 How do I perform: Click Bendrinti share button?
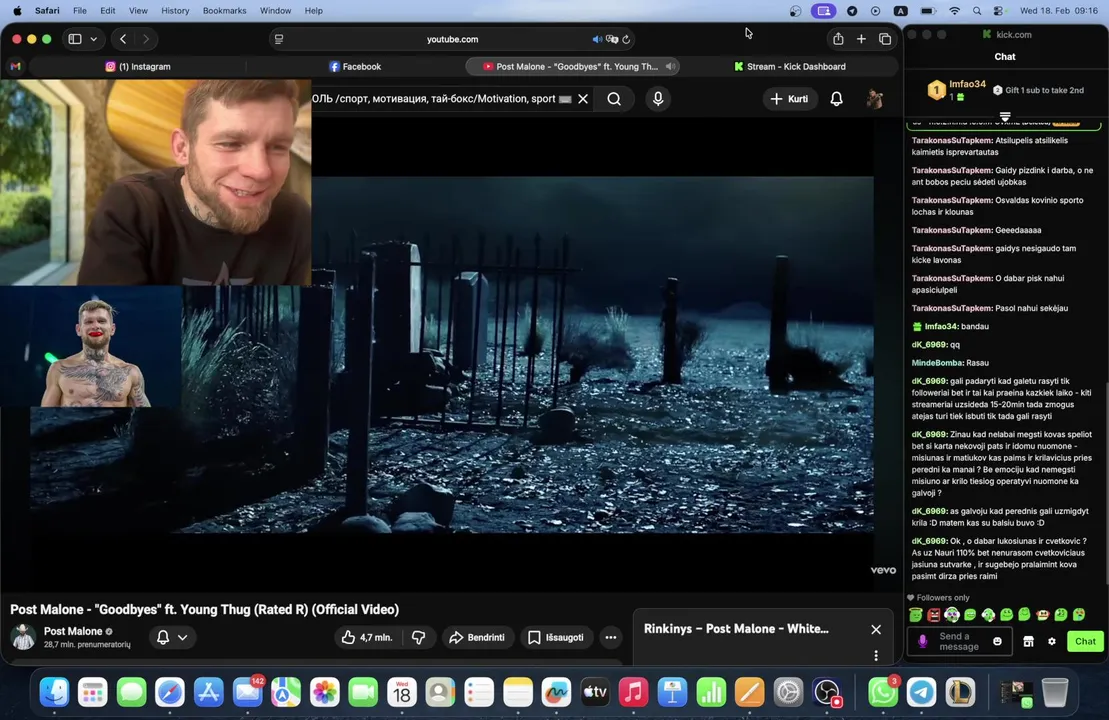477,637
